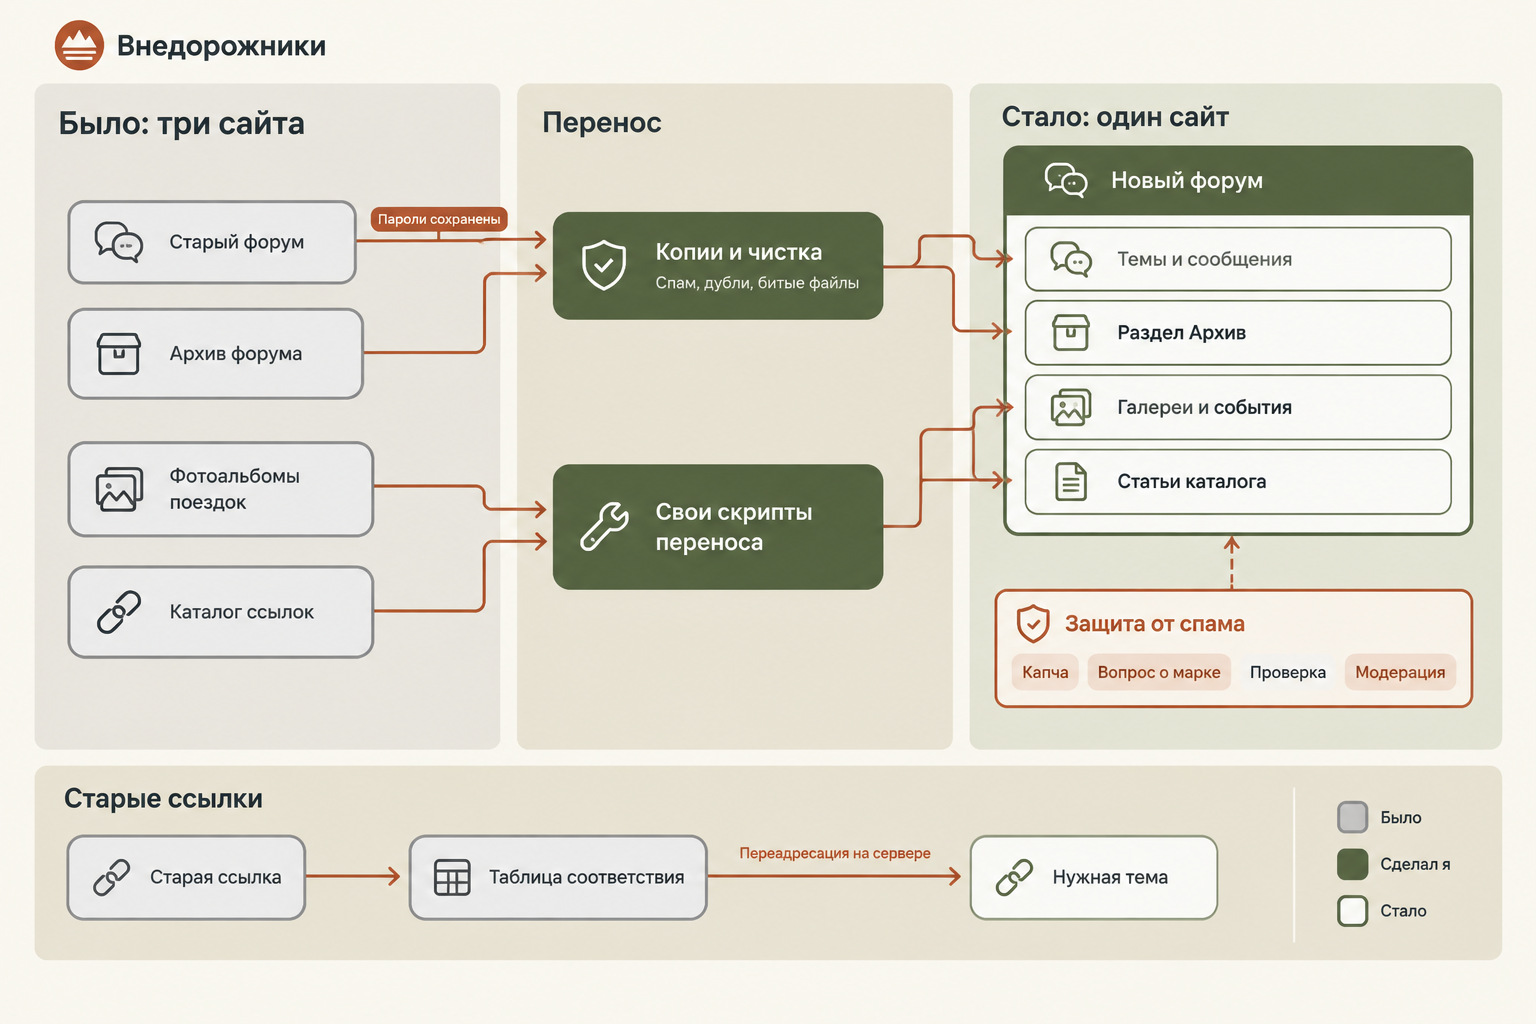The height and width of the screenshot is (1024, 1536).
Task: Click the Свои скрипты переноса label
Action: [x=733, y=527]
